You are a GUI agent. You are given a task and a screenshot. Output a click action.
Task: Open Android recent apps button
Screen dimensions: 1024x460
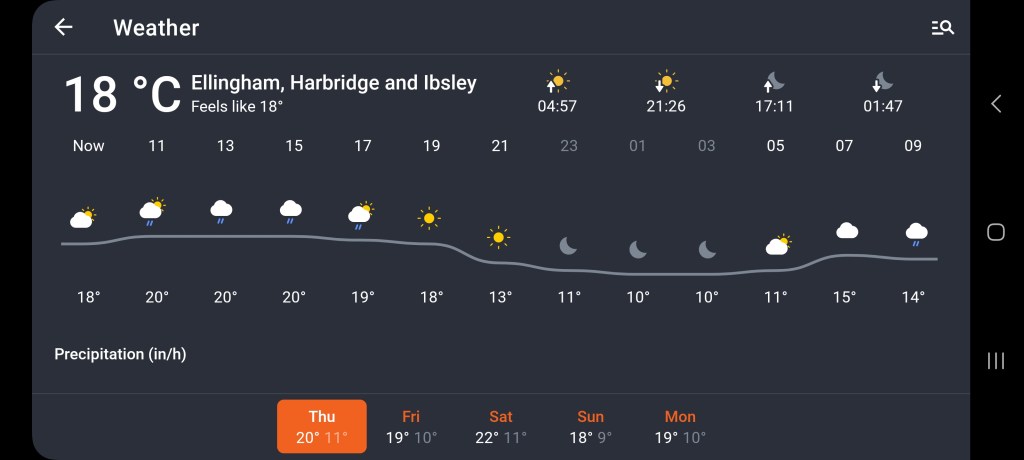click(x=996, y=361)
